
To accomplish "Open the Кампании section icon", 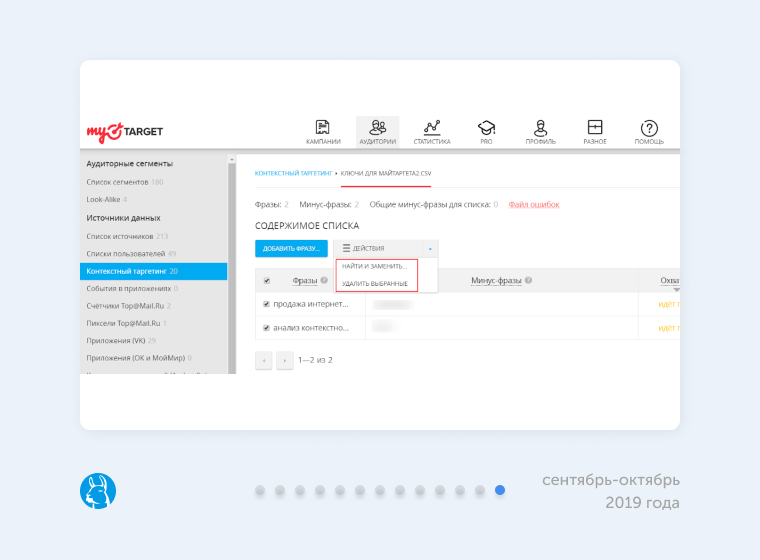I will 323,128.
